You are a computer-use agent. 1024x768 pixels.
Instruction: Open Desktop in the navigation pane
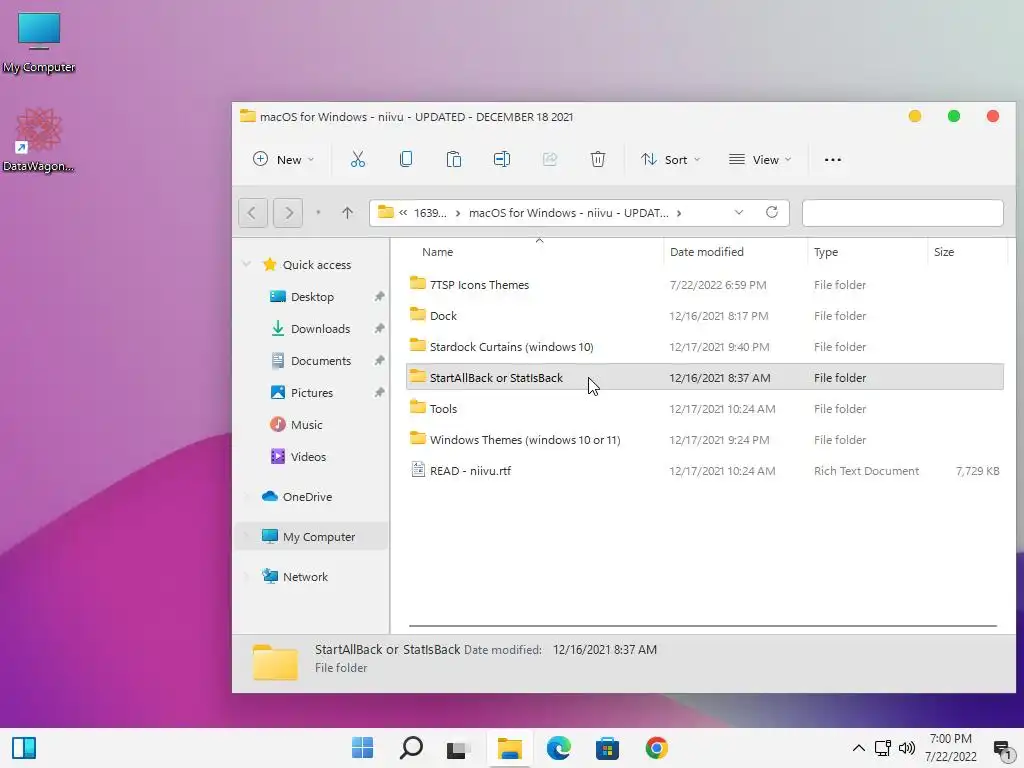(312, 296)
